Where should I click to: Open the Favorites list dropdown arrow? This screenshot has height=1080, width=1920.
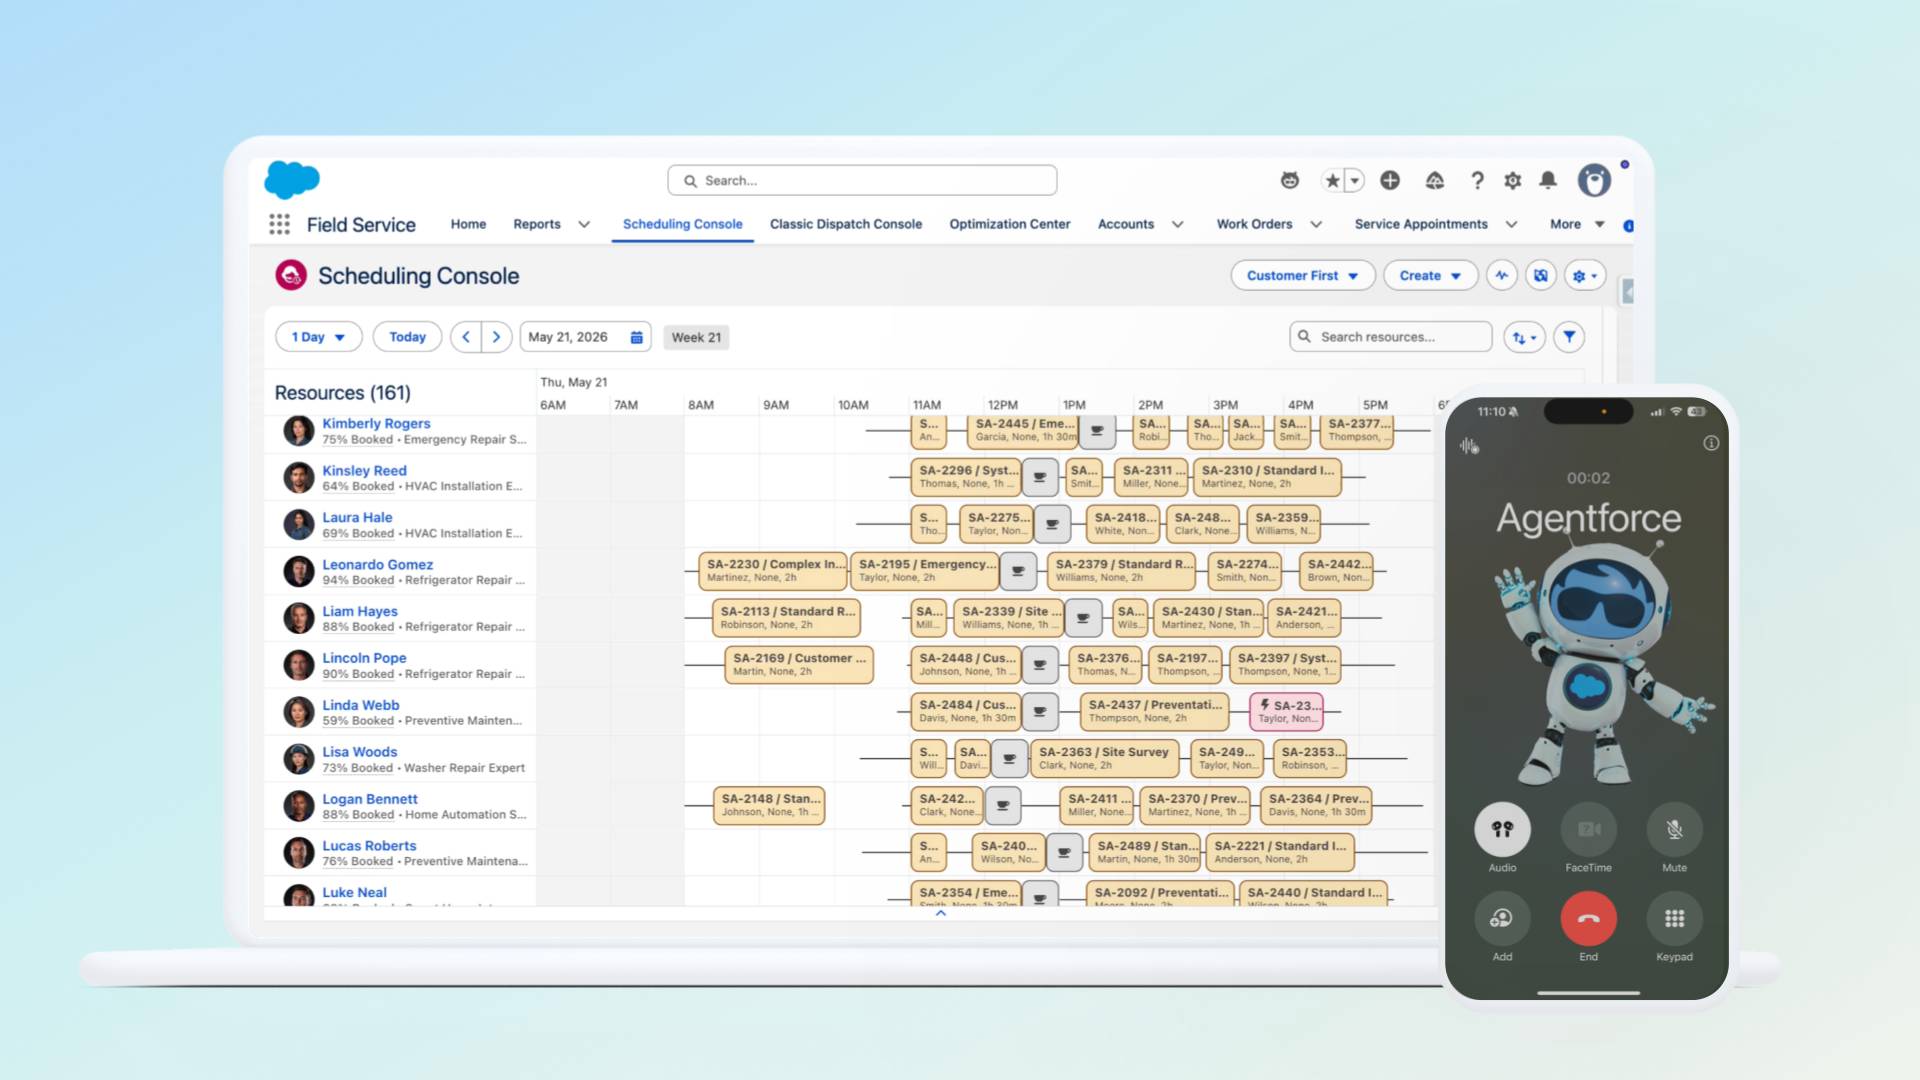coord(1355,181)
